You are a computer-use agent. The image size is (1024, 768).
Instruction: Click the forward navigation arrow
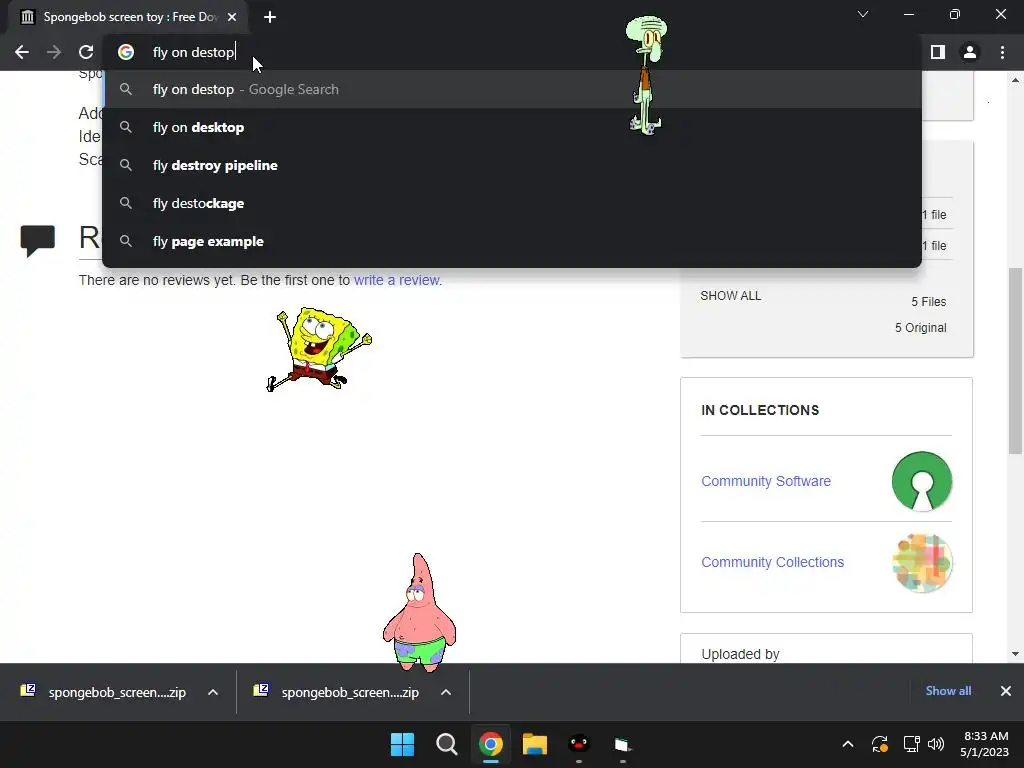pyautogui.click(x=54, y=52)
